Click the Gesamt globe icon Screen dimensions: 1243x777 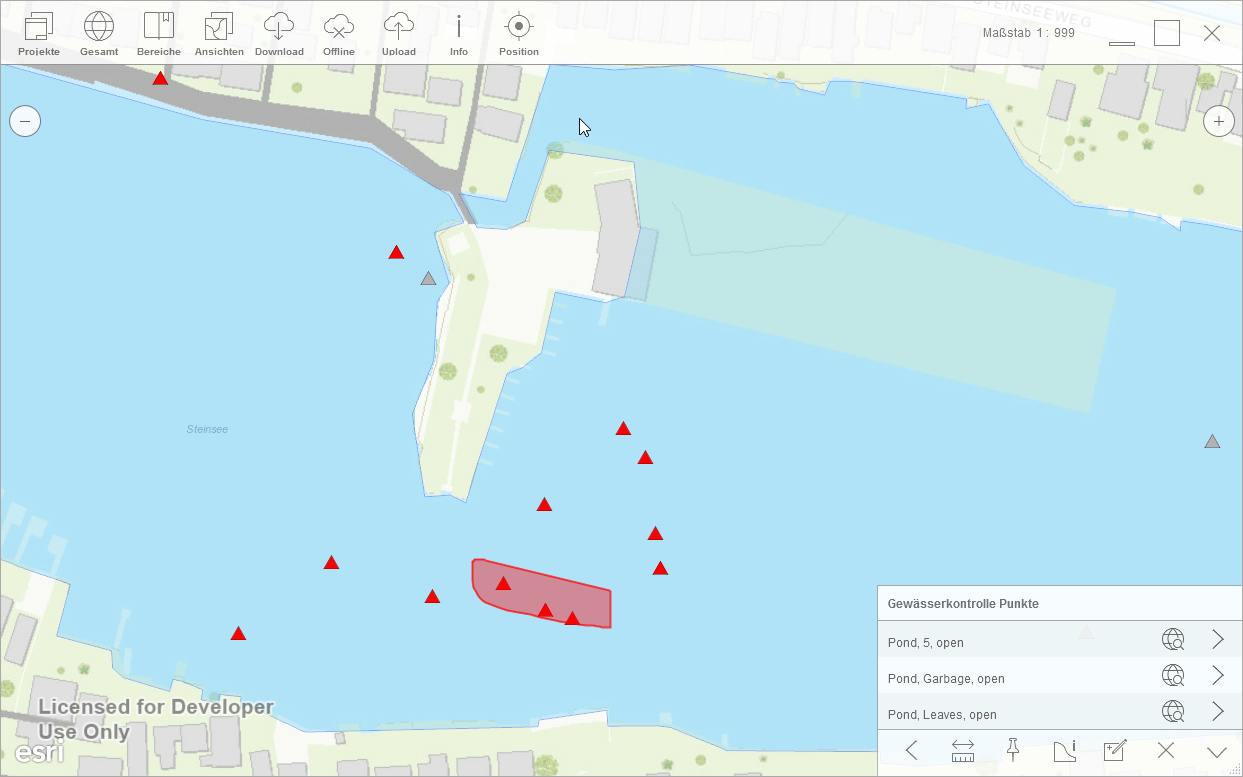click(x=99, y=34)
